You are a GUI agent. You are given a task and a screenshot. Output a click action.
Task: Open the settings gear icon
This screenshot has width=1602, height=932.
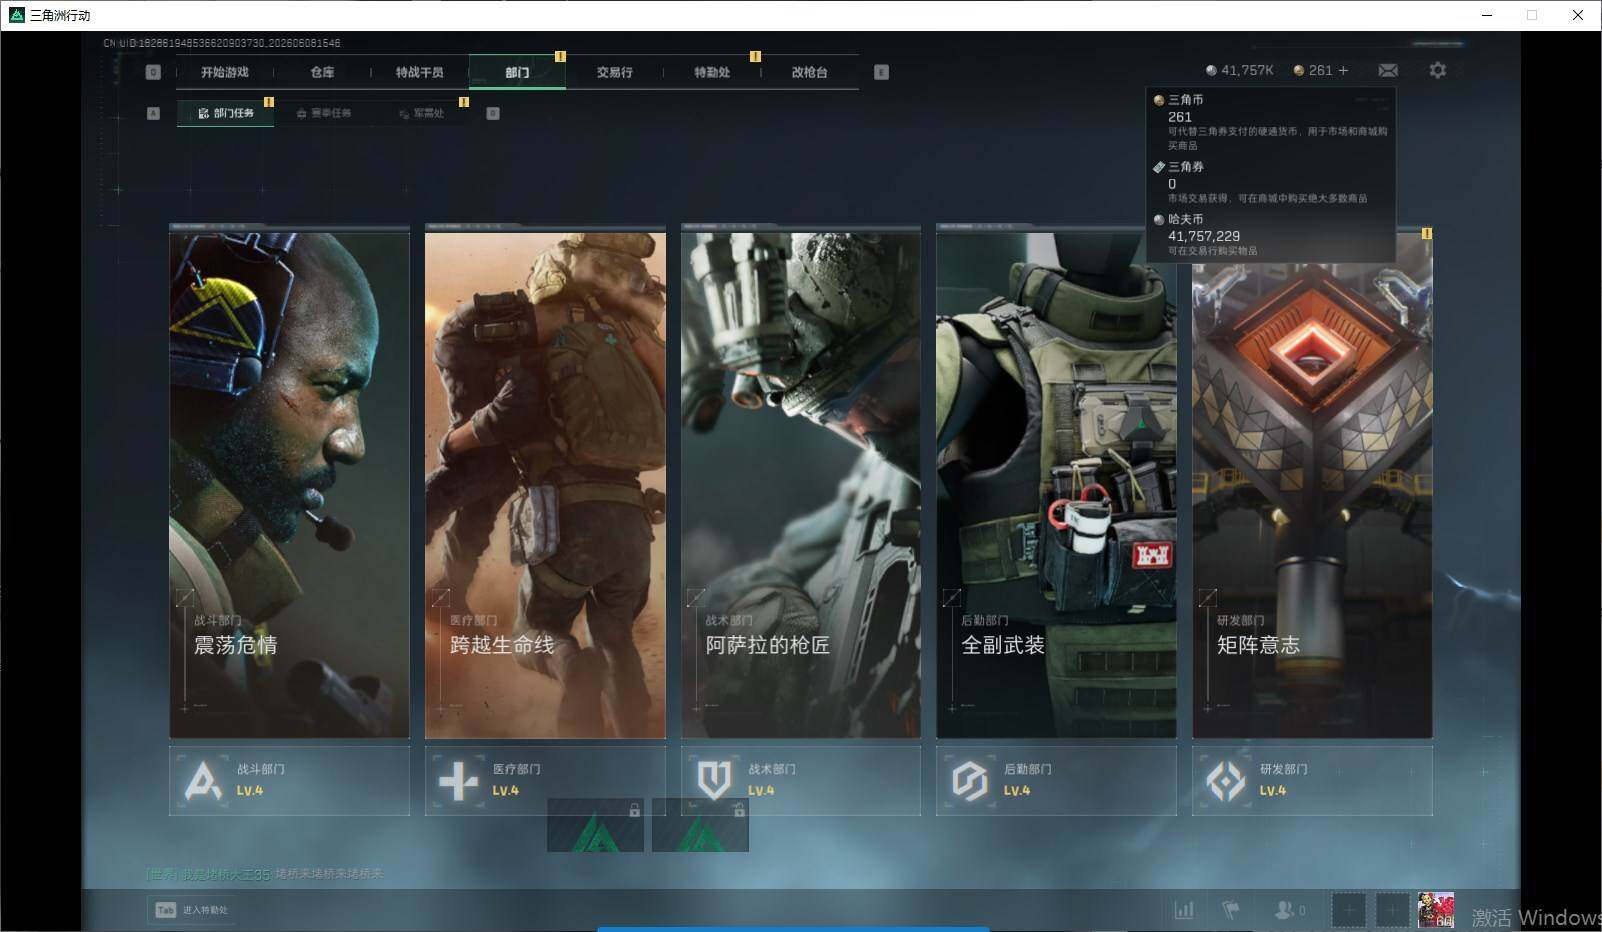pos(1437,70)
